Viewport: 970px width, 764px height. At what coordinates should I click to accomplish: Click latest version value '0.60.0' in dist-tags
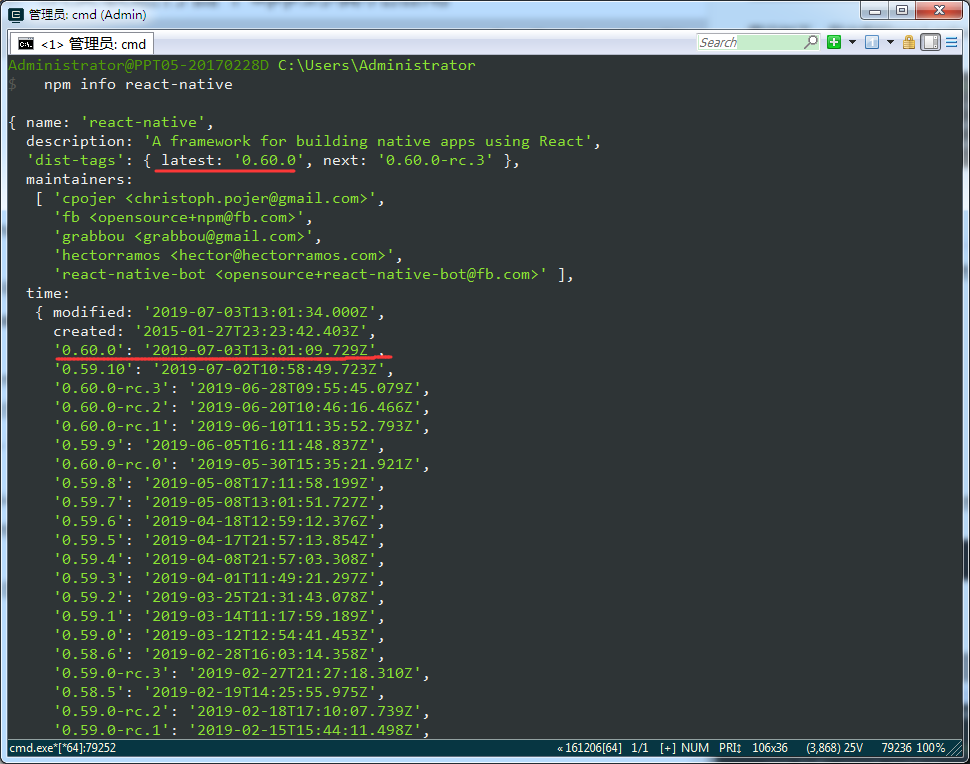pyautogui.click(x=268, y=160)
